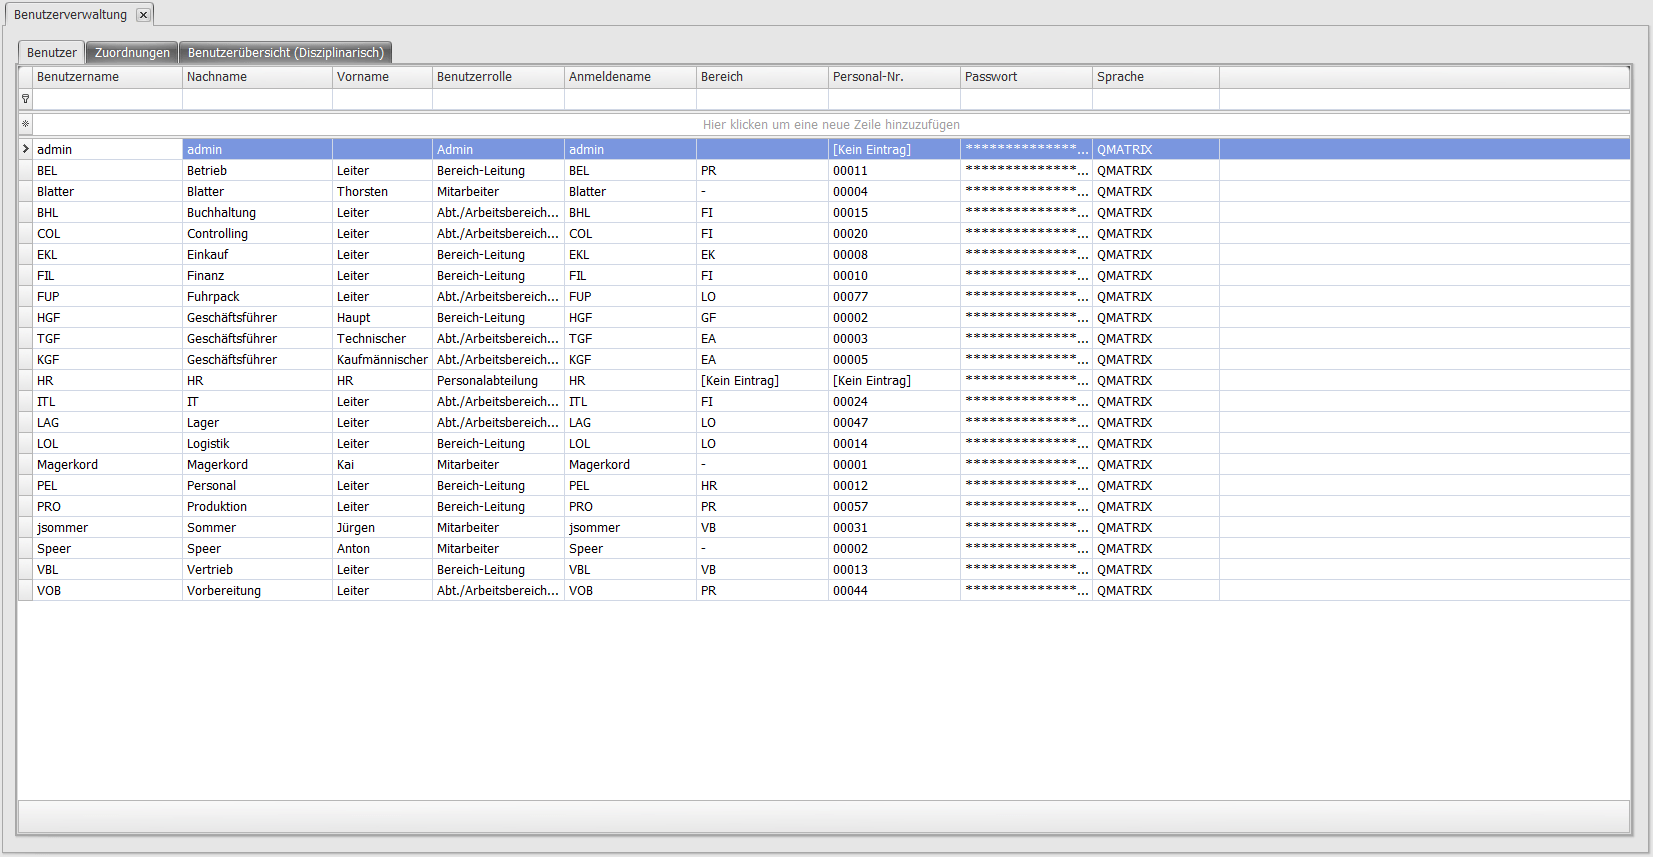Select the row selector for user Blatter
The width and height of the screenshot is (1653, 857).
[25, 192]
